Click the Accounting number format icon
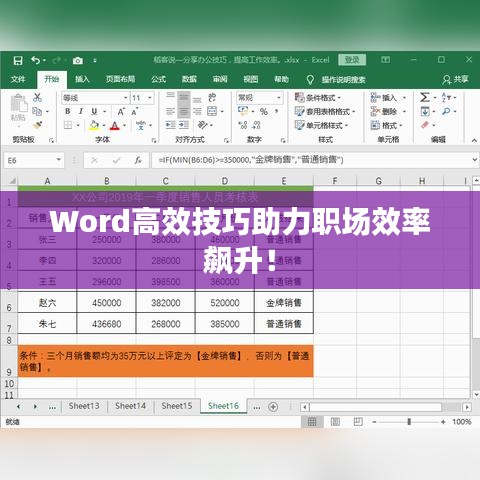Screen dimensions: 480x480 [243, 111]
